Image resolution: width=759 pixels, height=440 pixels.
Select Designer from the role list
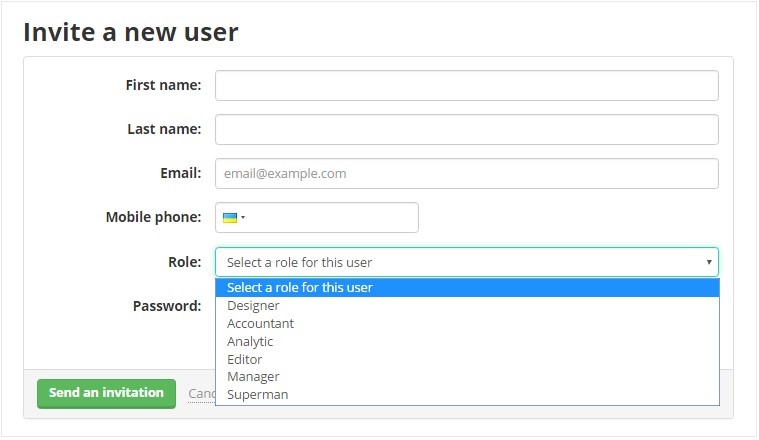coord(253,306)
